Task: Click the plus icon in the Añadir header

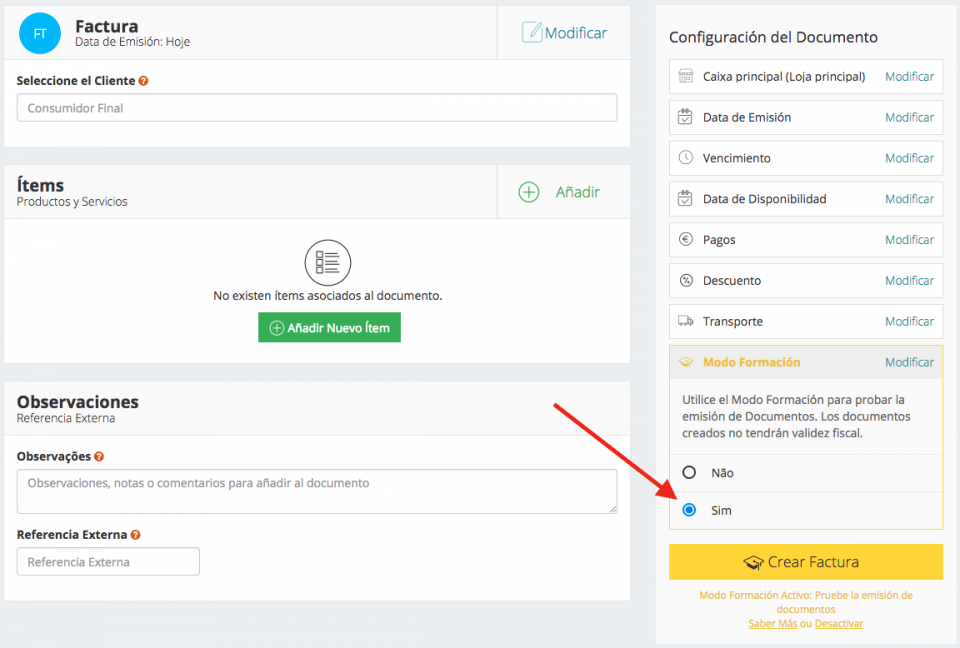Action: [528, 193]
